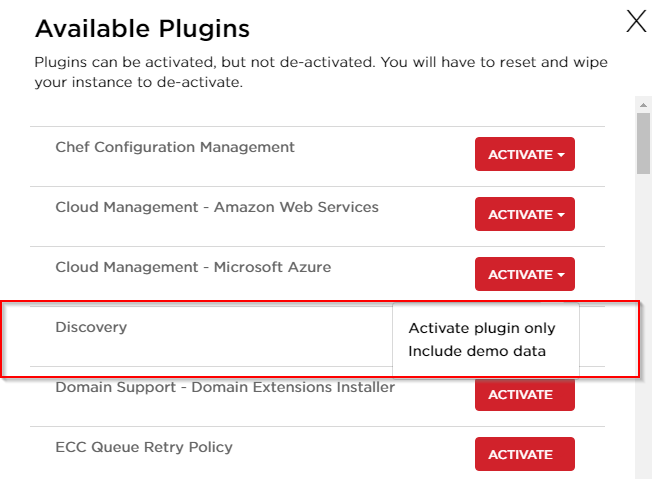This screenshot has width=664, height=479.
Task: Click the scrollbar up arrow
Action: point(643,105)
